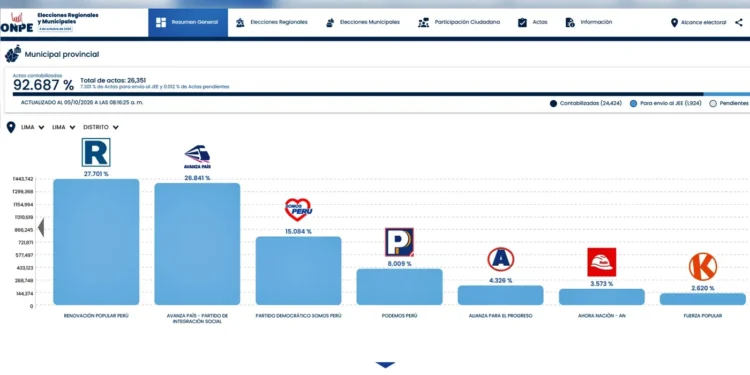
Task: Click the PODEMOS PERÚ axis label
Action: tap(399, 316)
